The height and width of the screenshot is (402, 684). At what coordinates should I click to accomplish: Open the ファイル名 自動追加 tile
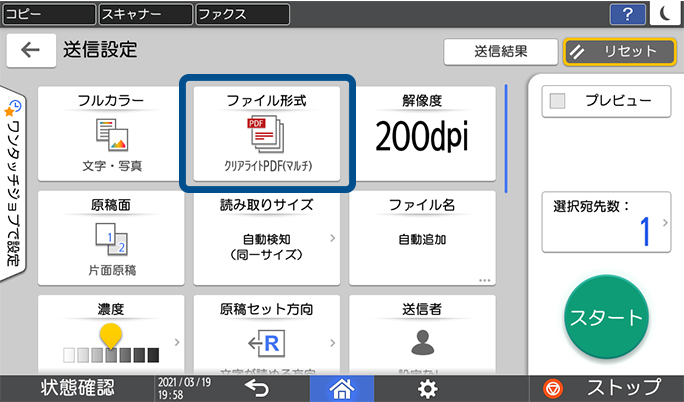422,238
